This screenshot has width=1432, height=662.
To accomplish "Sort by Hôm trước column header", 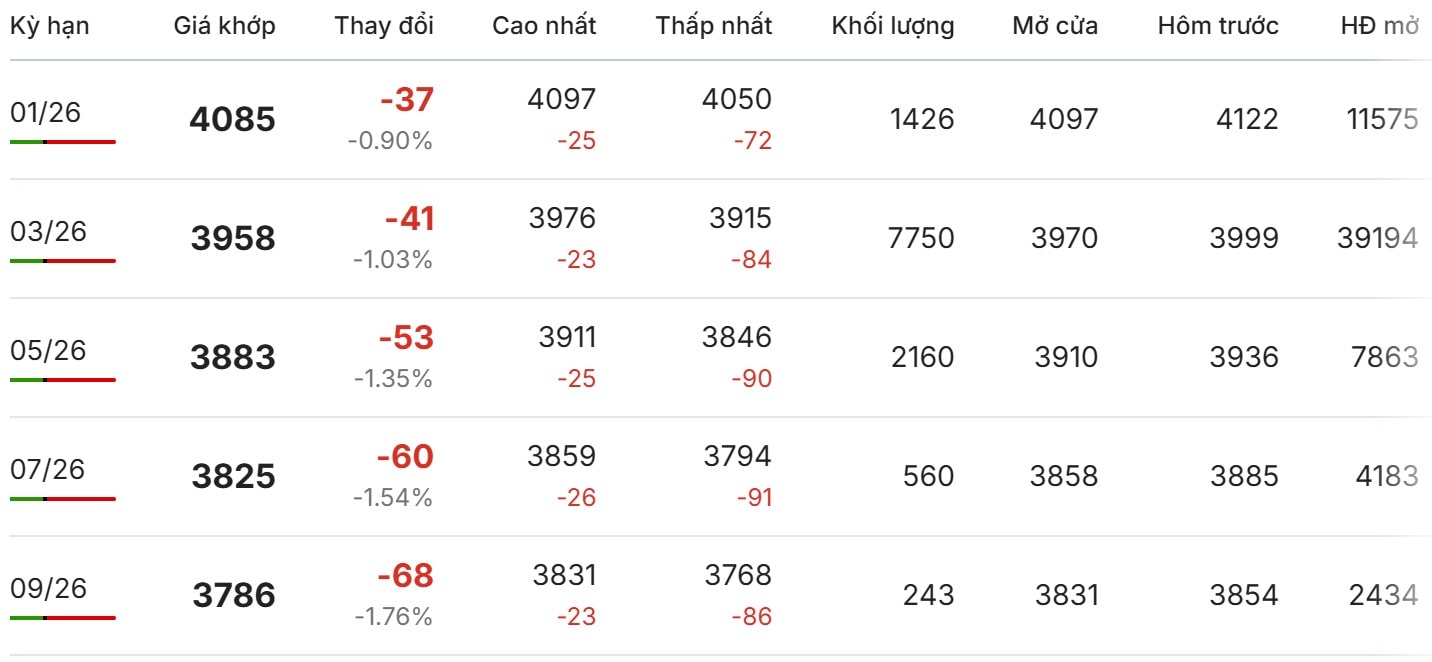I will [1218, 26].
